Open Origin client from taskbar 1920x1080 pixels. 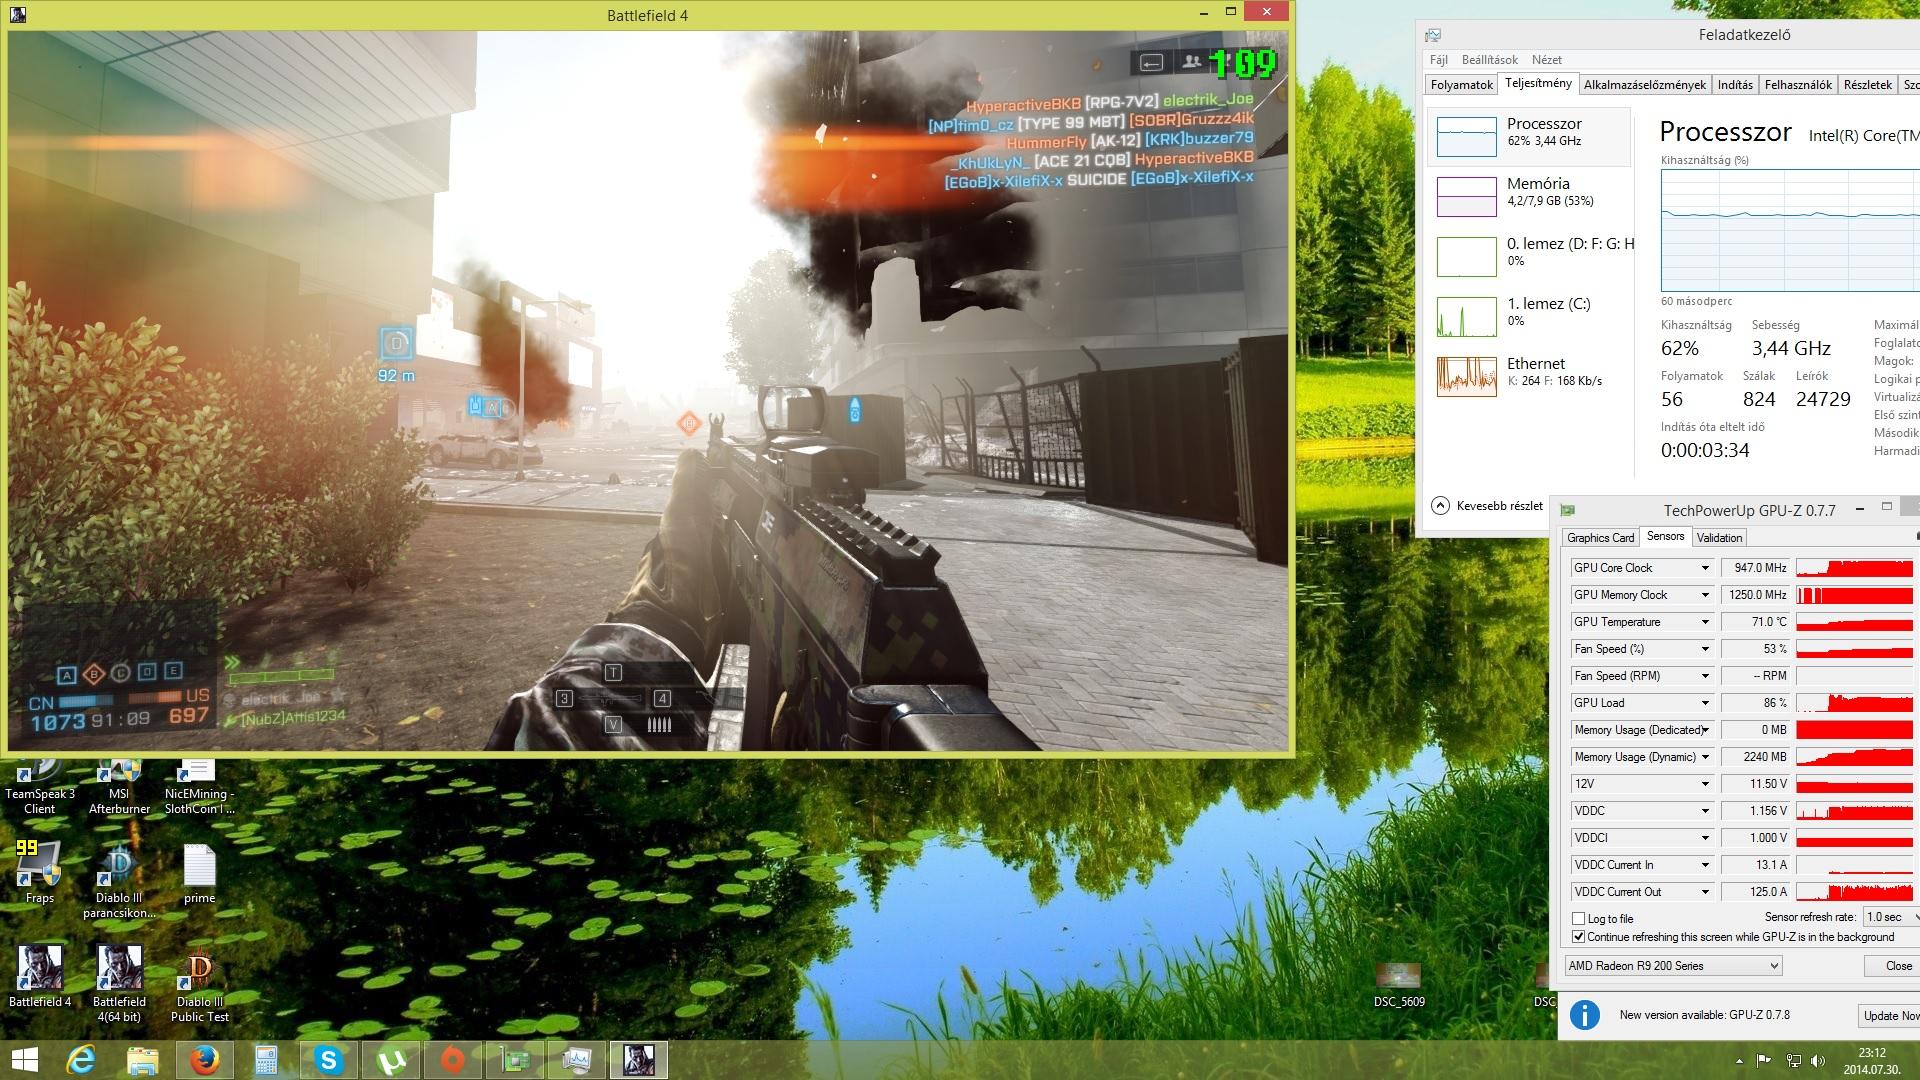click(453, 1060)
